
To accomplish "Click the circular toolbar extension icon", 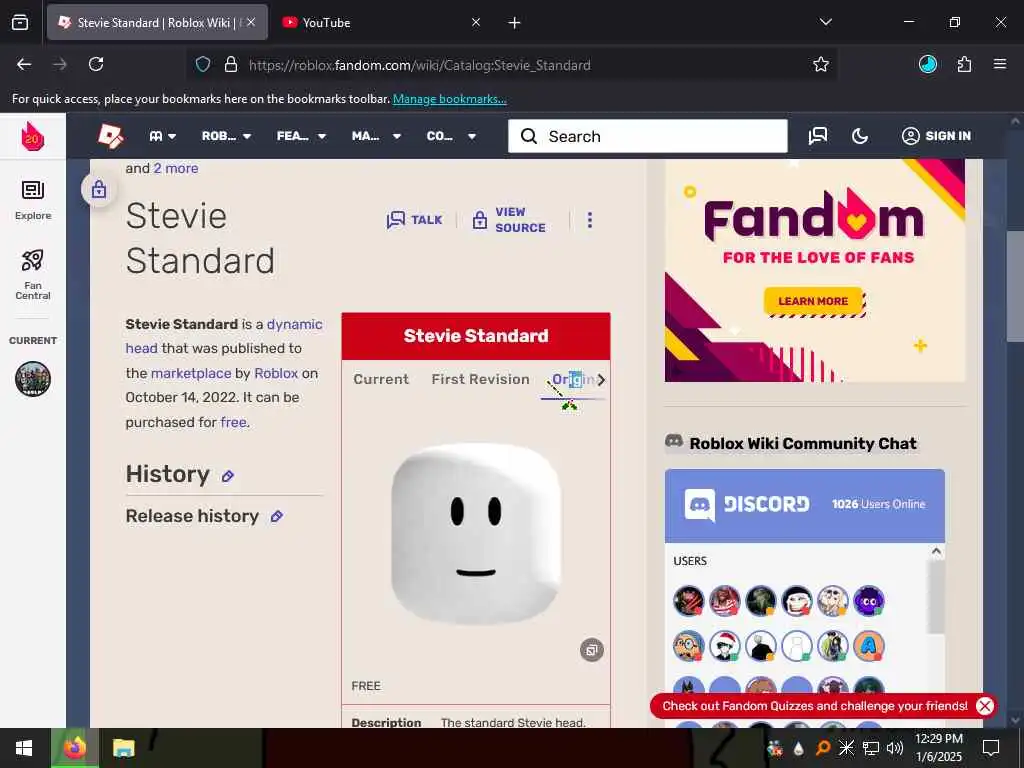I will 928,64.
